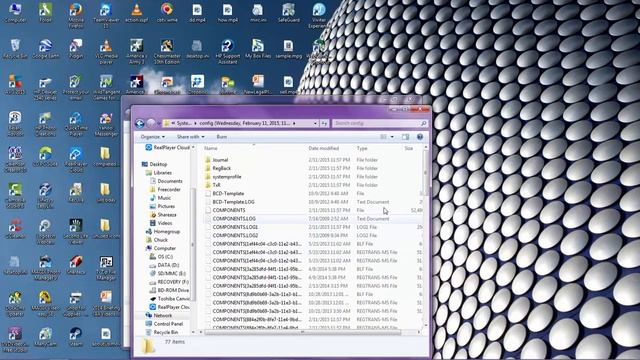Open HP Deskjet 2540 series shortcut

click(45, 87)
